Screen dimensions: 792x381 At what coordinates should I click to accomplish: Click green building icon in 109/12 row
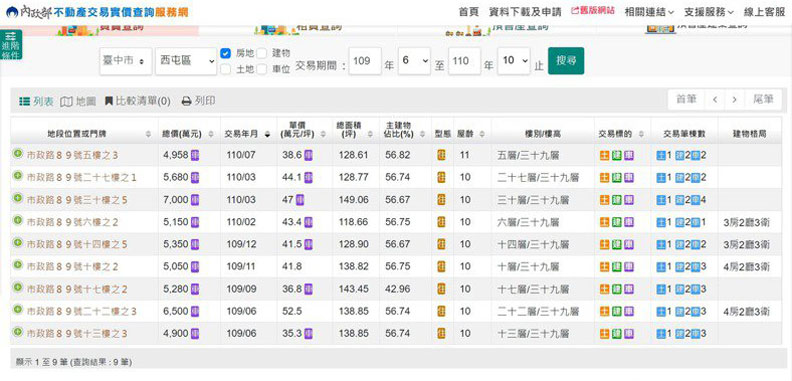click(x=616, y=245)
